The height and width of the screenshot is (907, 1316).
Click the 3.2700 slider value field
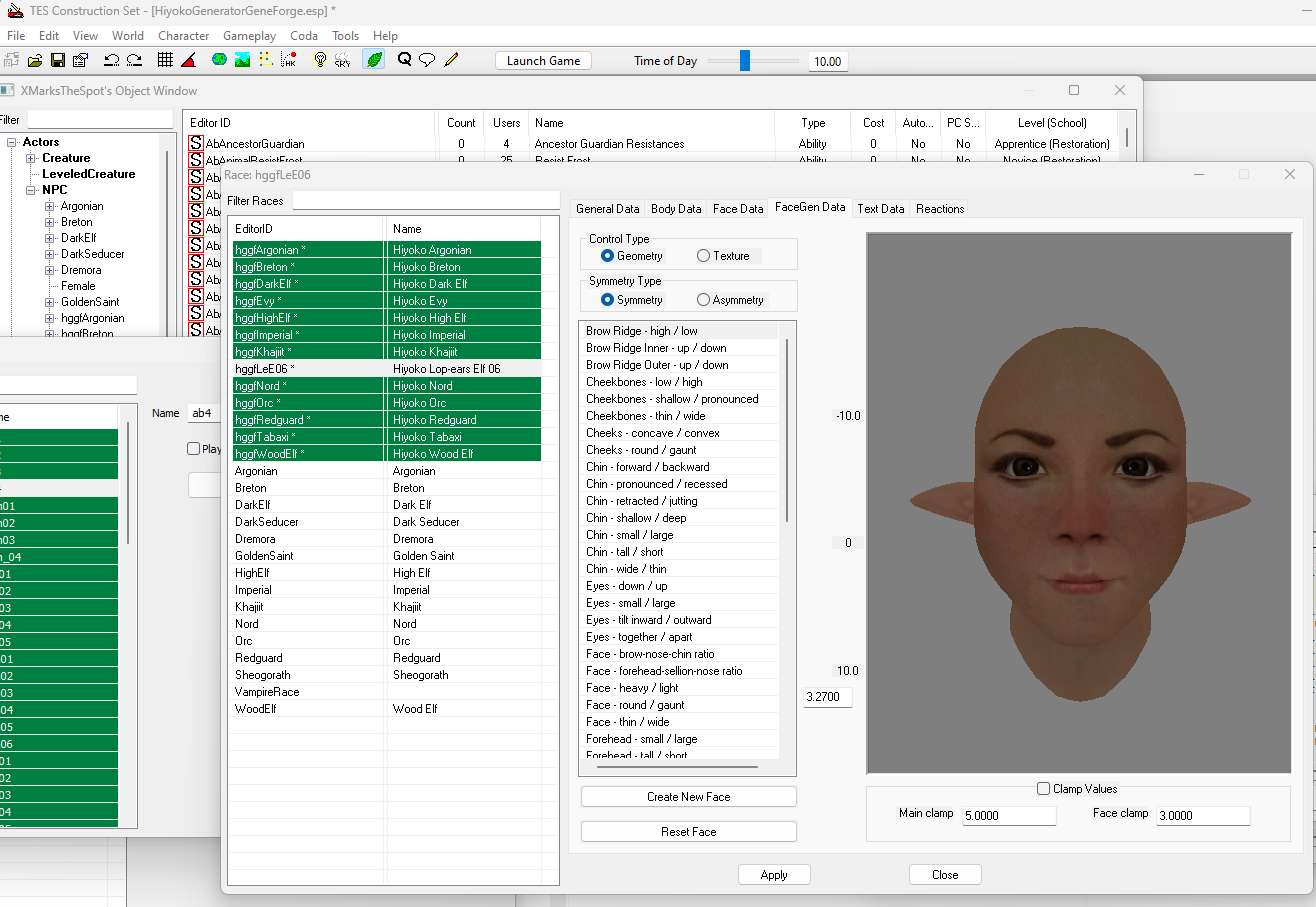click(x=828, y=698)
